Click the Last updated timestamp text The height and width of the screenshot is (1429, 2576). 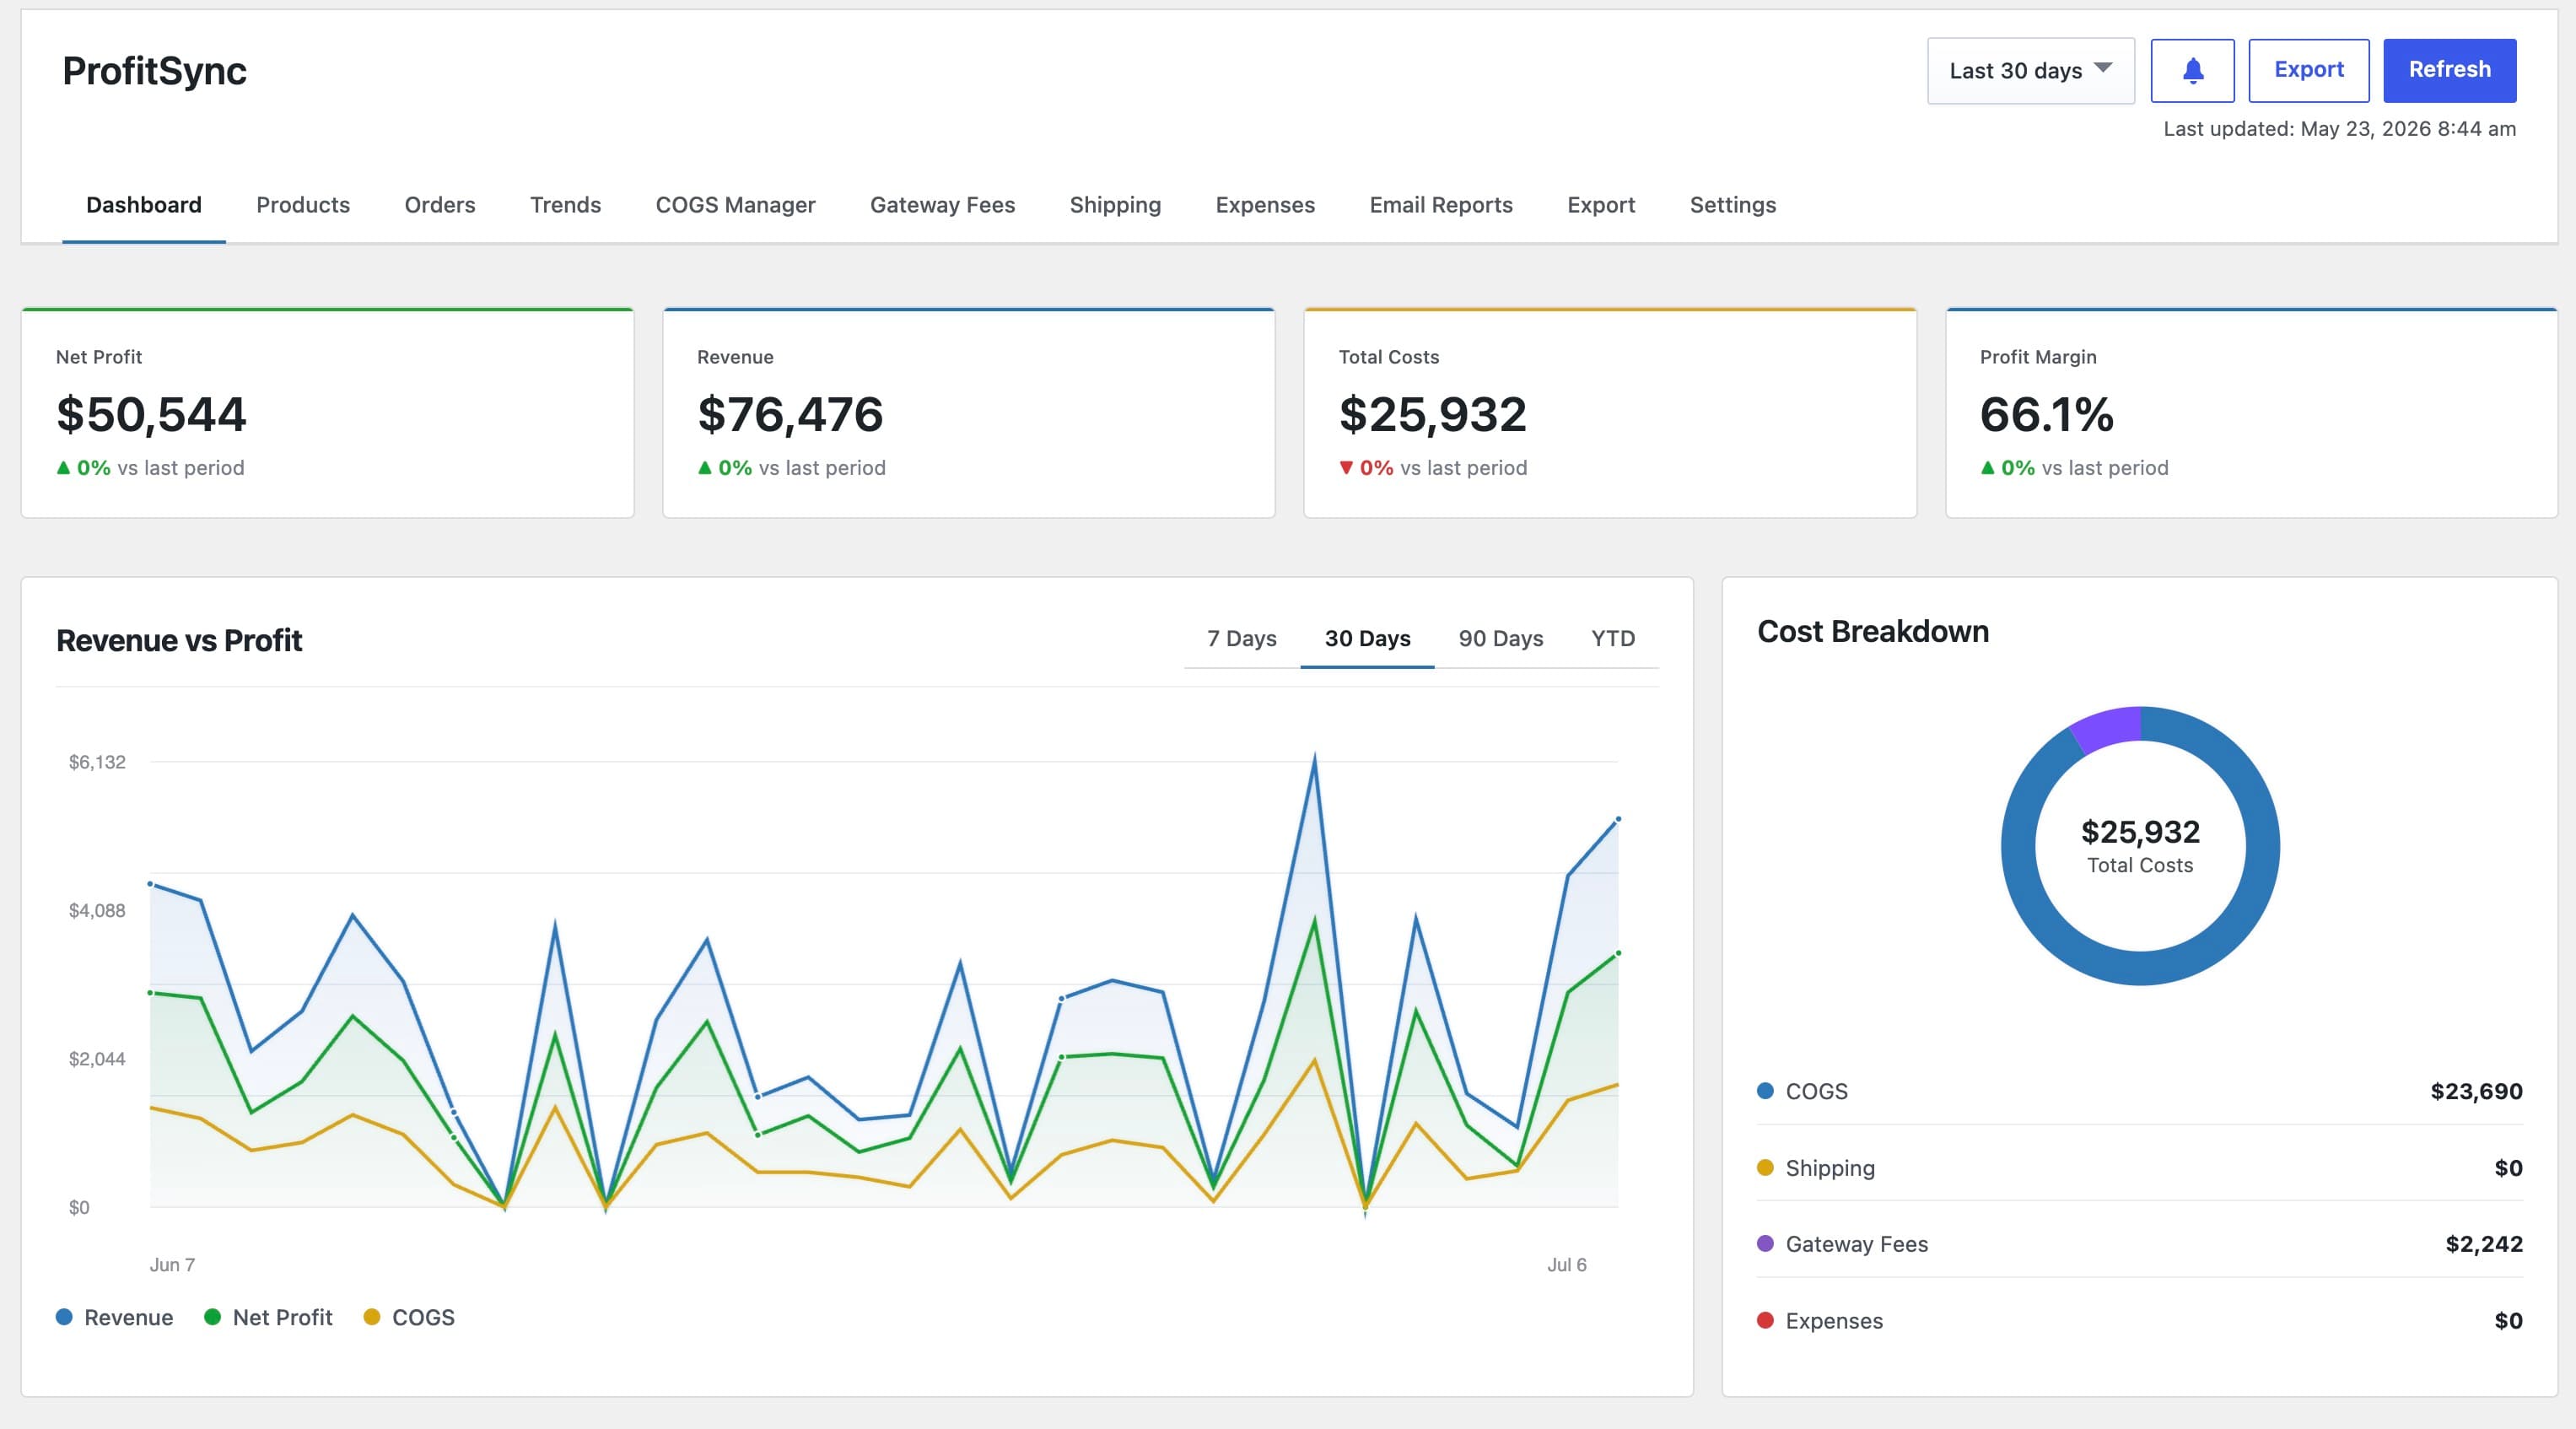tap(2339, 129)
